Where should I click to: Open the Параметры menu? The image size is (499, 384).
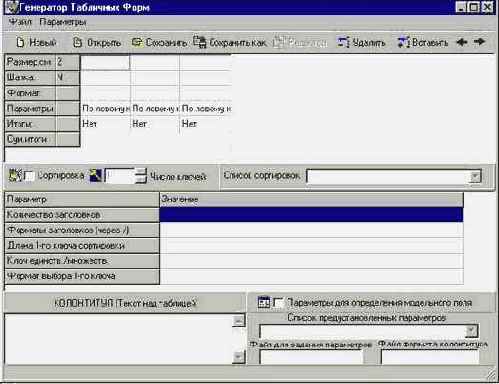pos(63,22)
